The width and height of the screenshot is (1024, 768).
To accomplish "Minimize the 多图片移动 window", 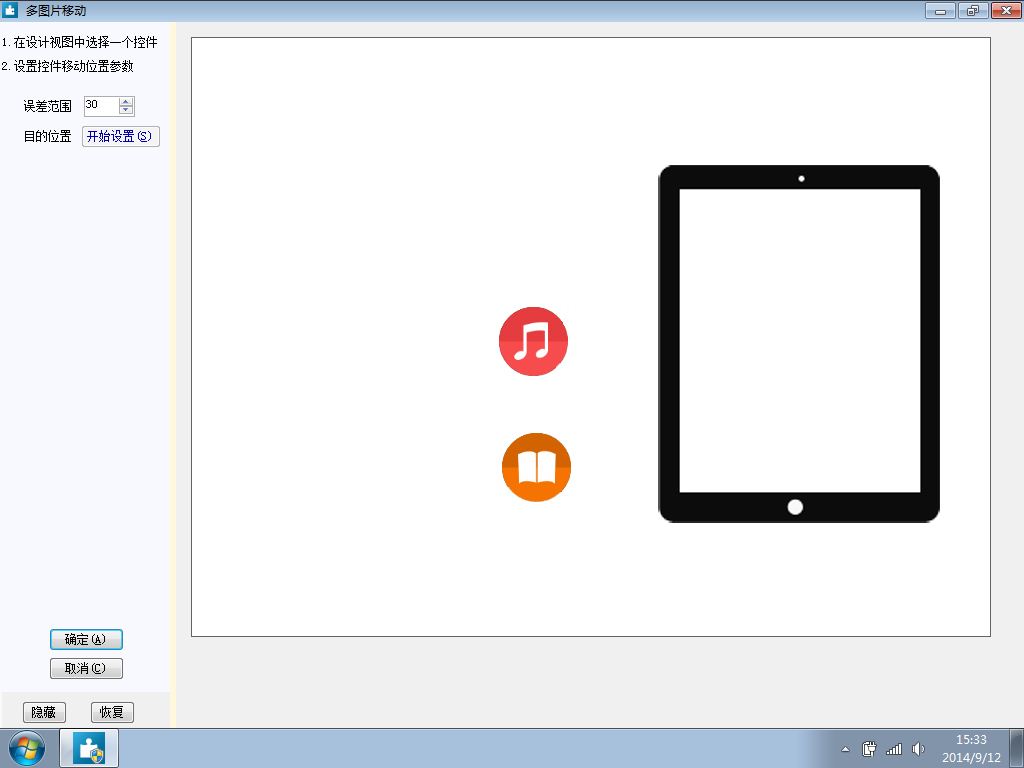I will point(940,10).
